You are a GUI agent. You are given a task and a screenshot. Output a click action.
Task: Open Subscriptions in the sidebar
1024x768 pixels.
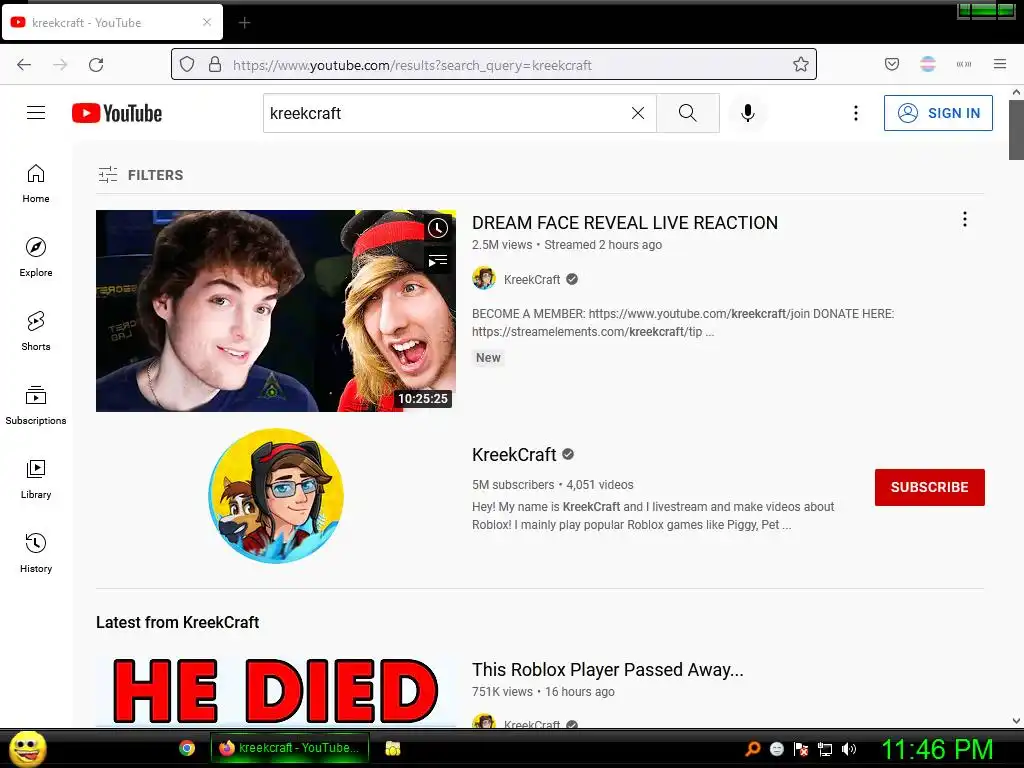point(36,405)
